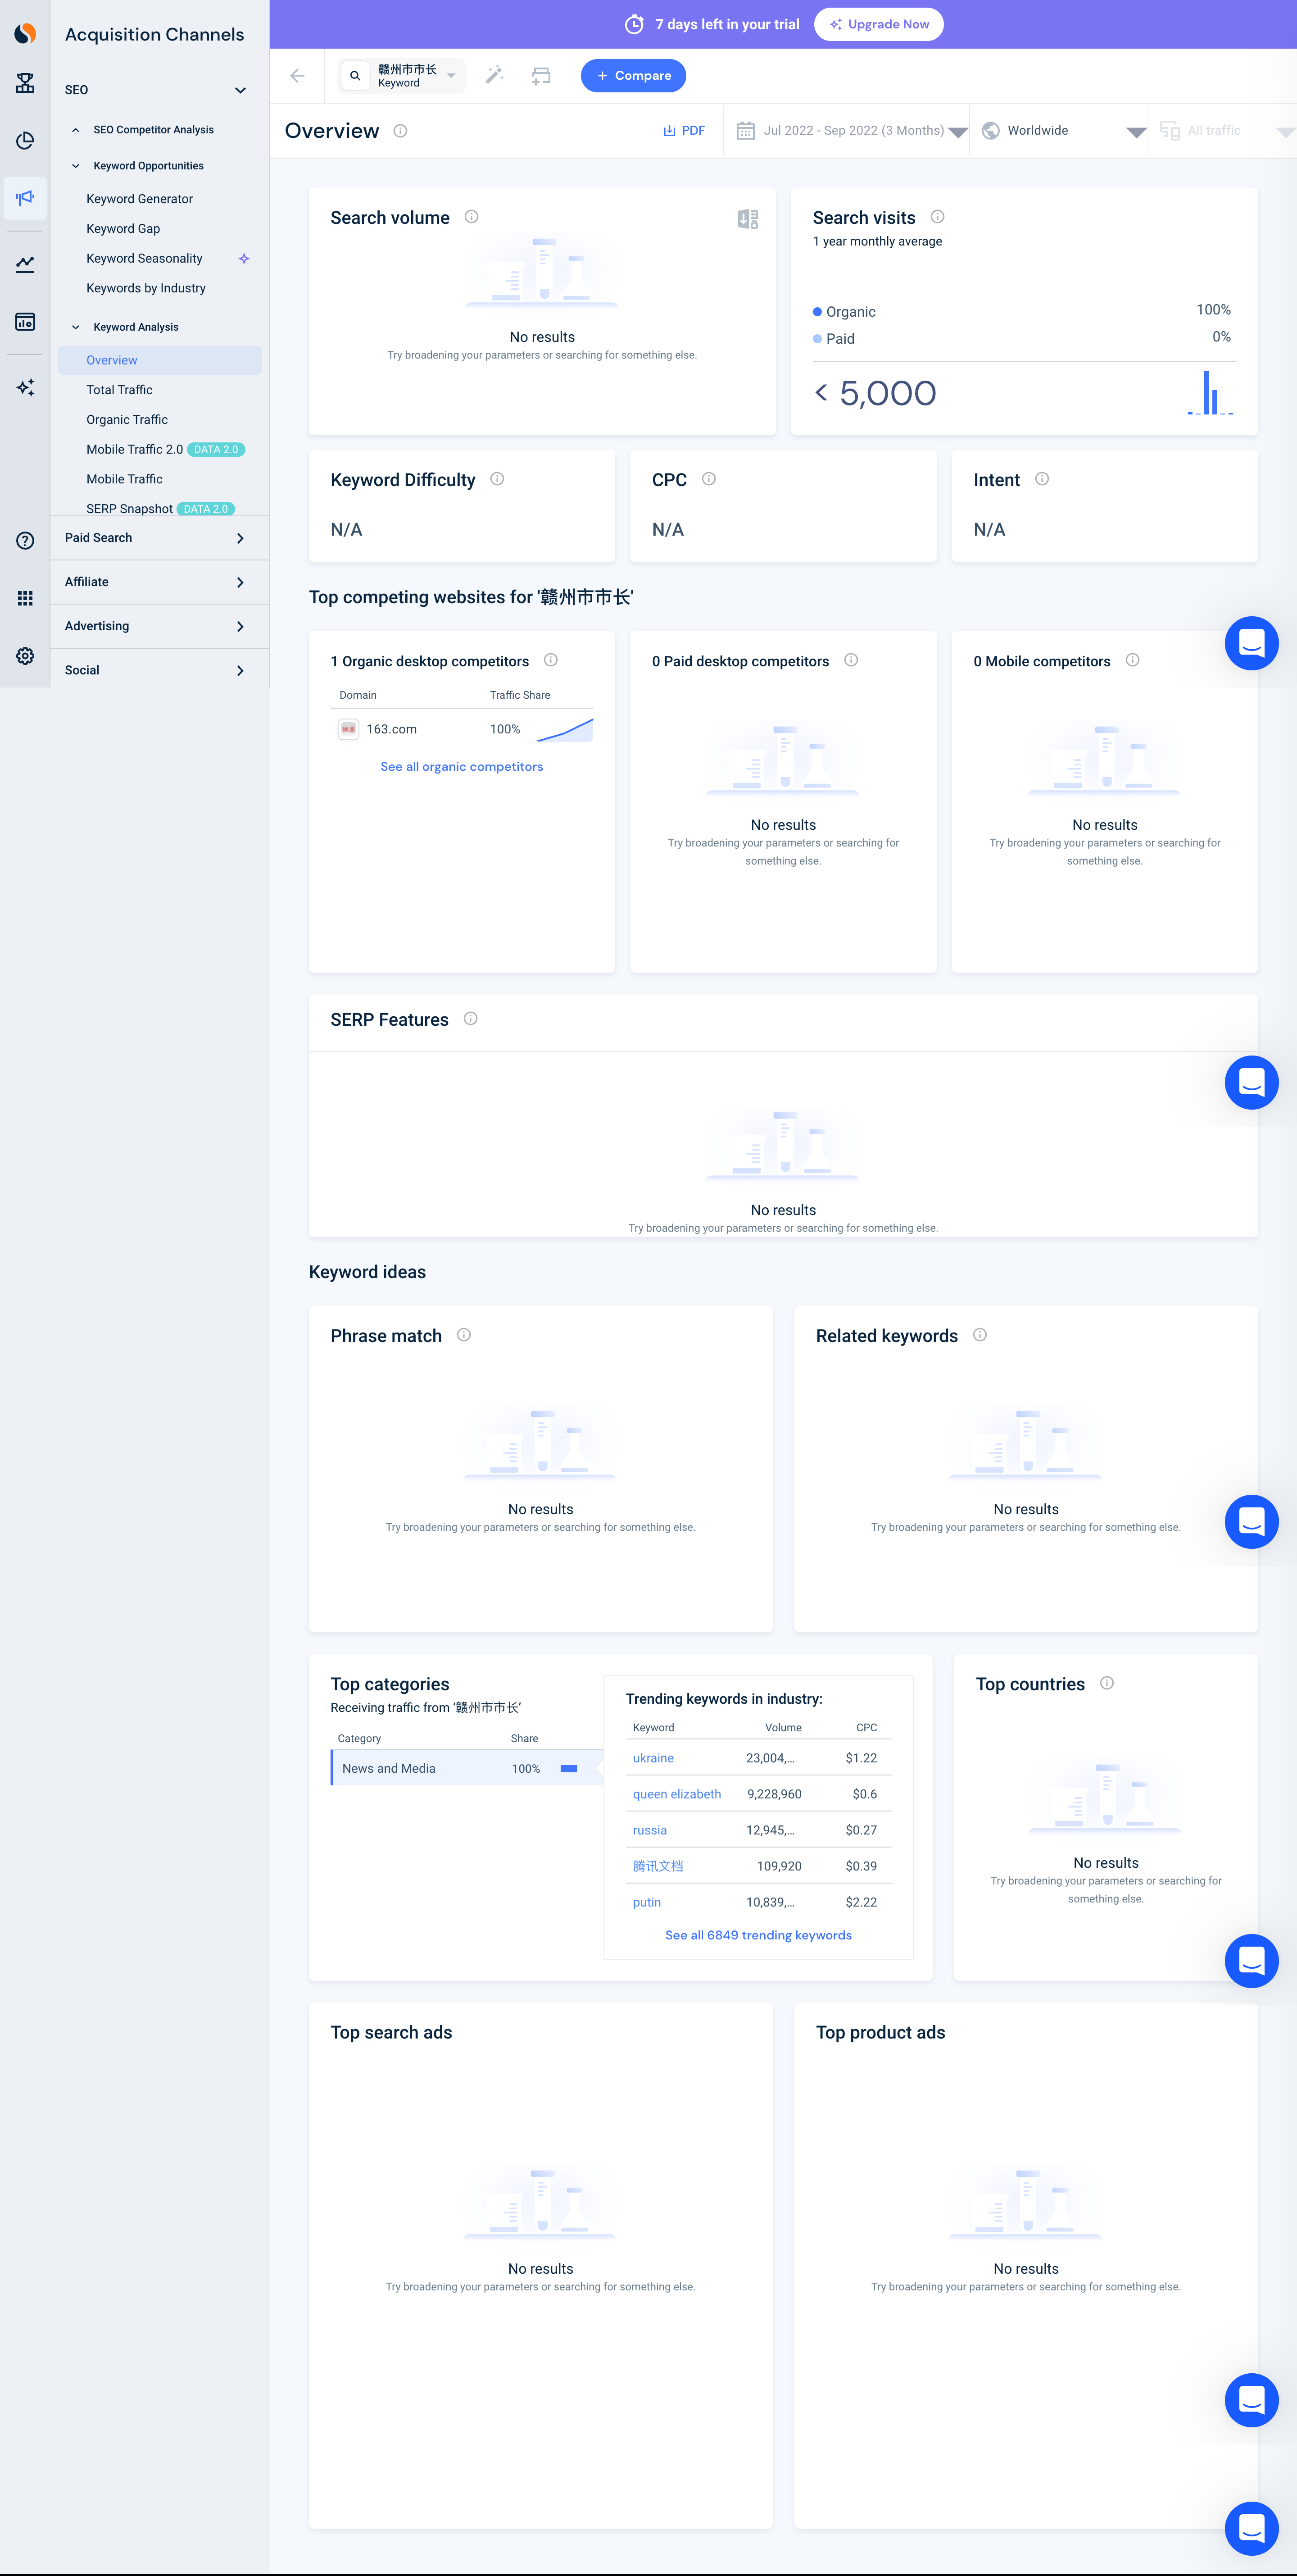Viewport: 1297px width, 2576px height.
Task: Open the megaphone acquisition channels icon
Action: pos(25,198)
